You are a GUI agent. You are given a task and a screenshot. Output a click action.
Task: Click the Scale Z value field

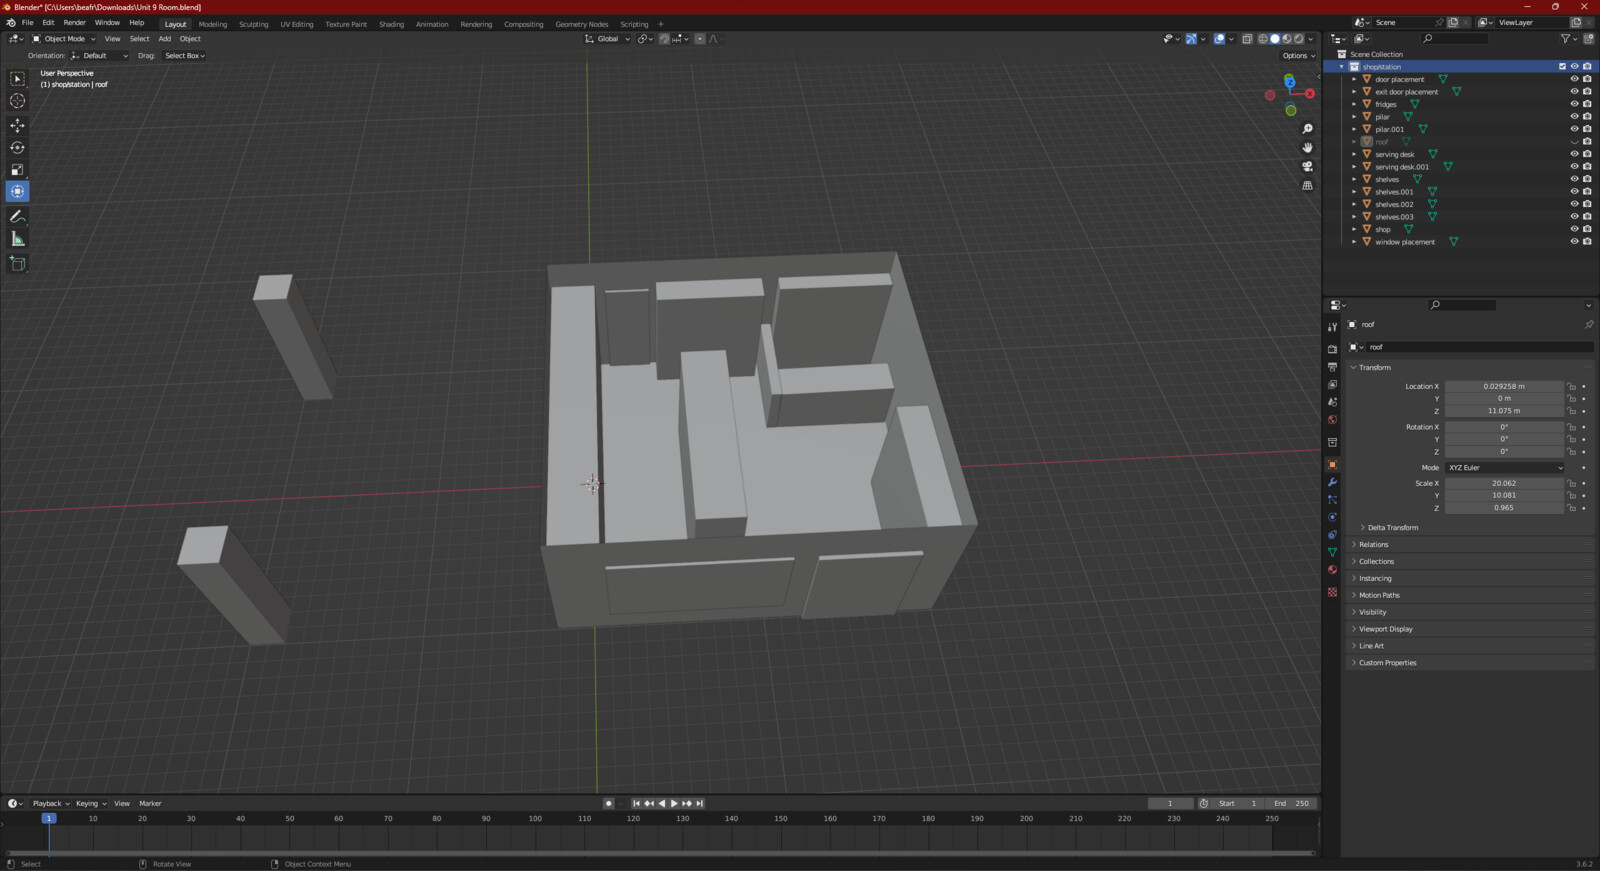point(1503,508)
